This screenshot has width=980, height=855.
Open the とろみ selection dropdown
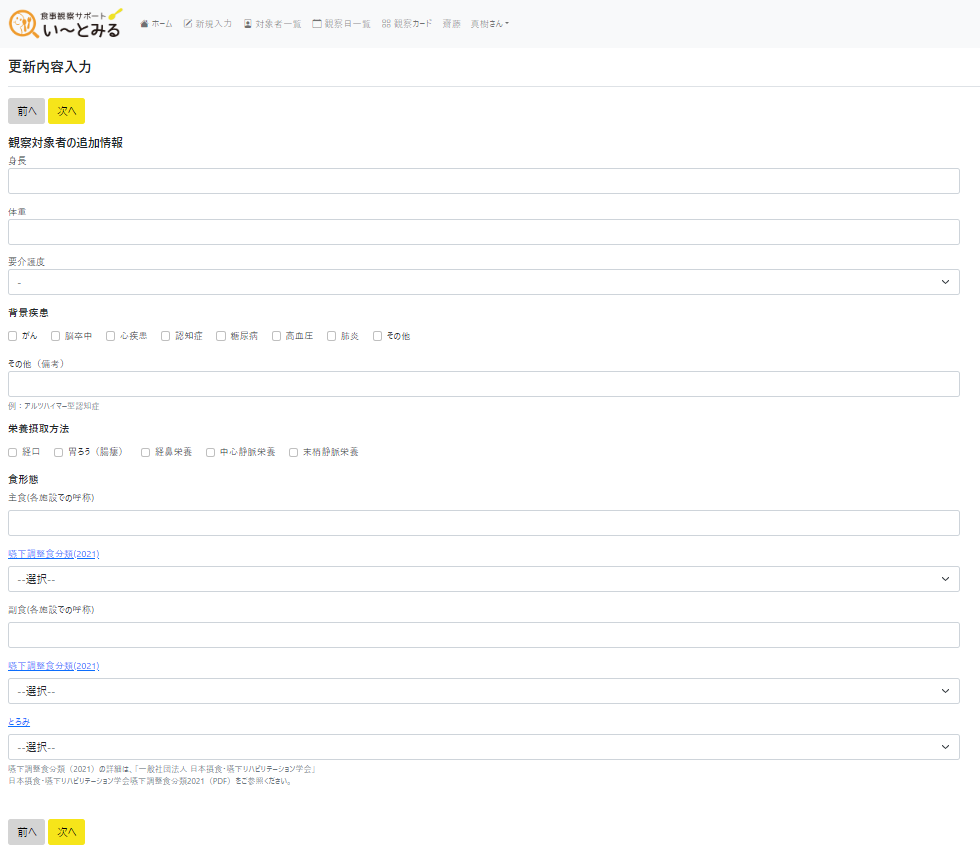coord(484,747)
